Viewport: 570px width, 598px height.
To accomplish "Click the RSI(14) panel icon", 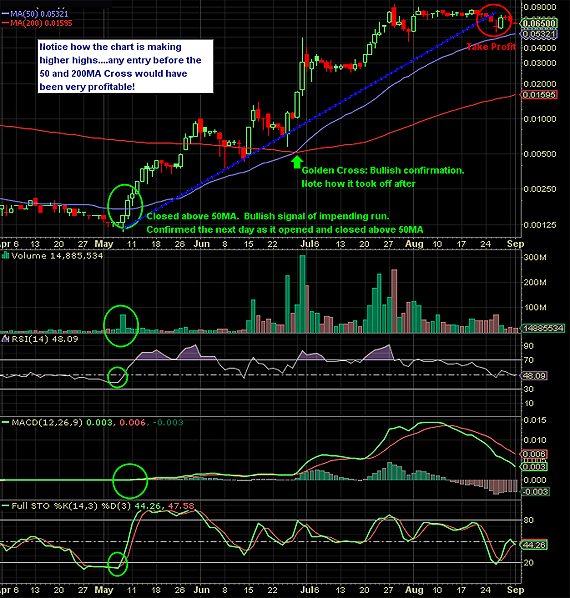I will (x=5, y=339).
